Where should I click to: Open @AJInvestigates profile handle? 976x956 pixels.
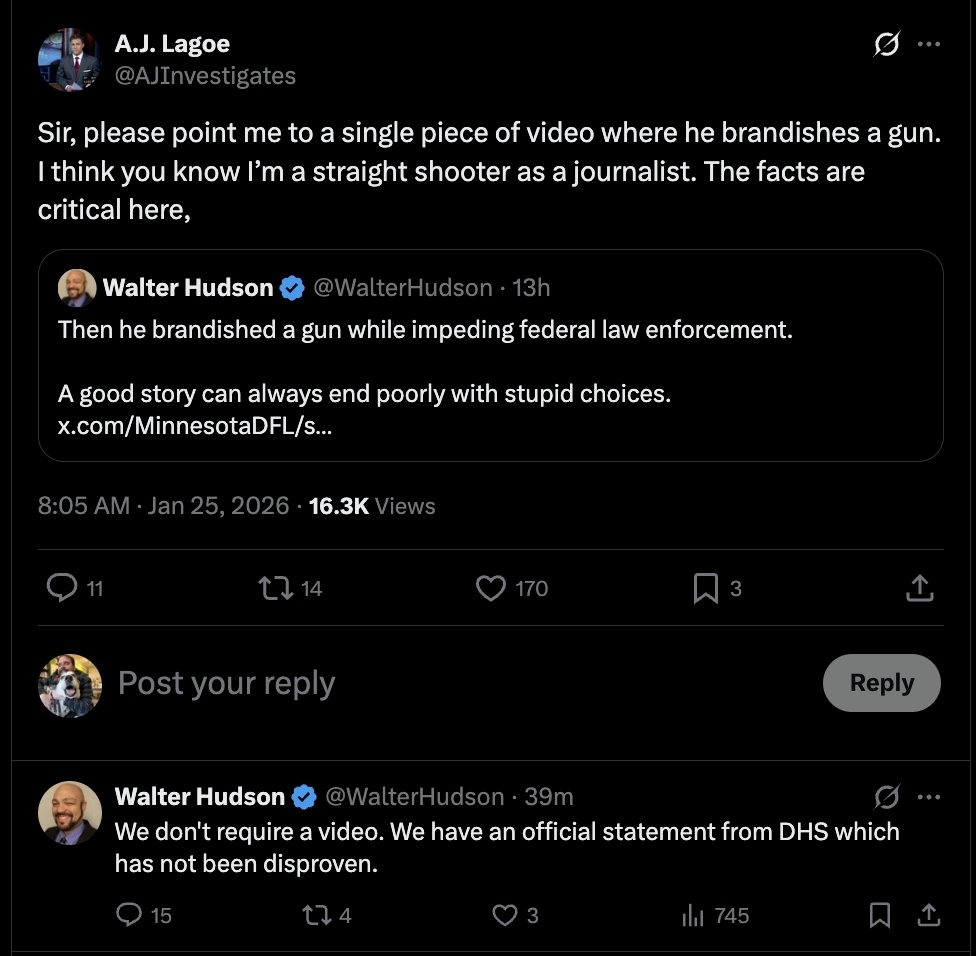coord(205,76)
